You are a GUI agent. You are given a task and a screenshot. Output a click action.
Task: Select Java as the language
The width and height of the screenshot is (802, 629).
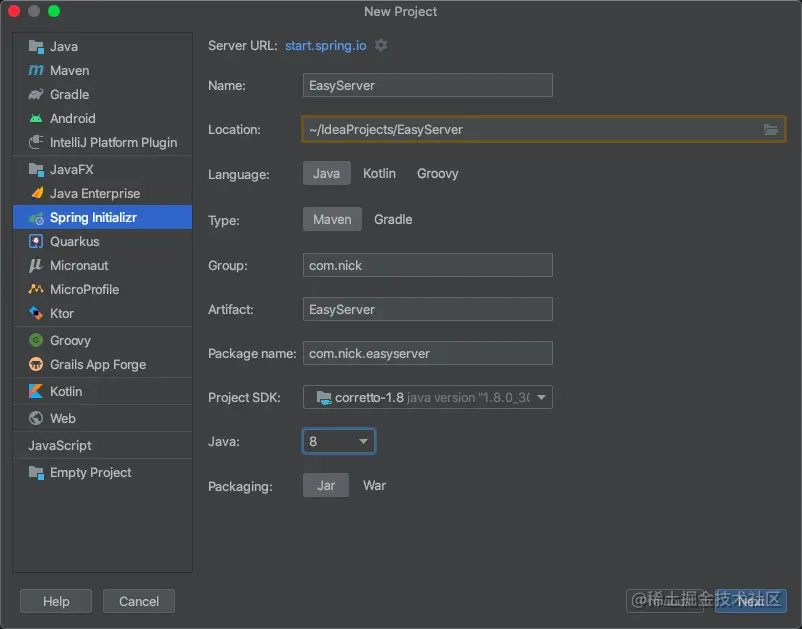[x=326, y=173]
